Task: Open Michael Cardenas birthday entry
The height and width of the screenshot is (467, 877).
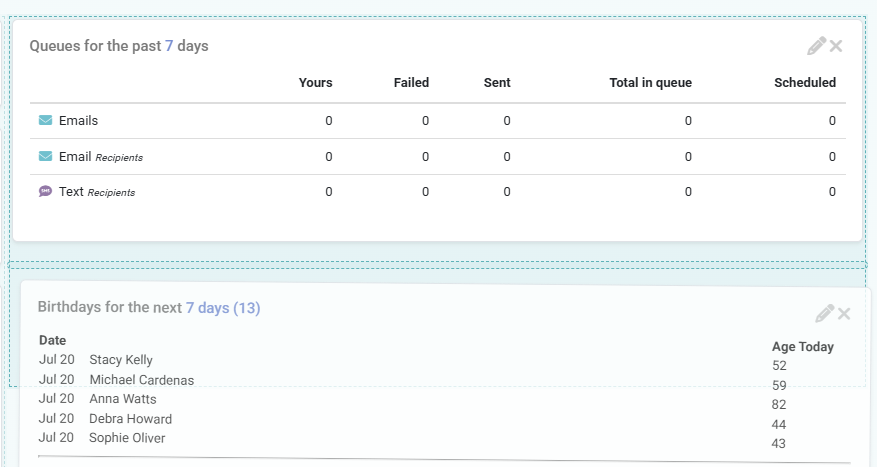Action: tap(142, 380)
